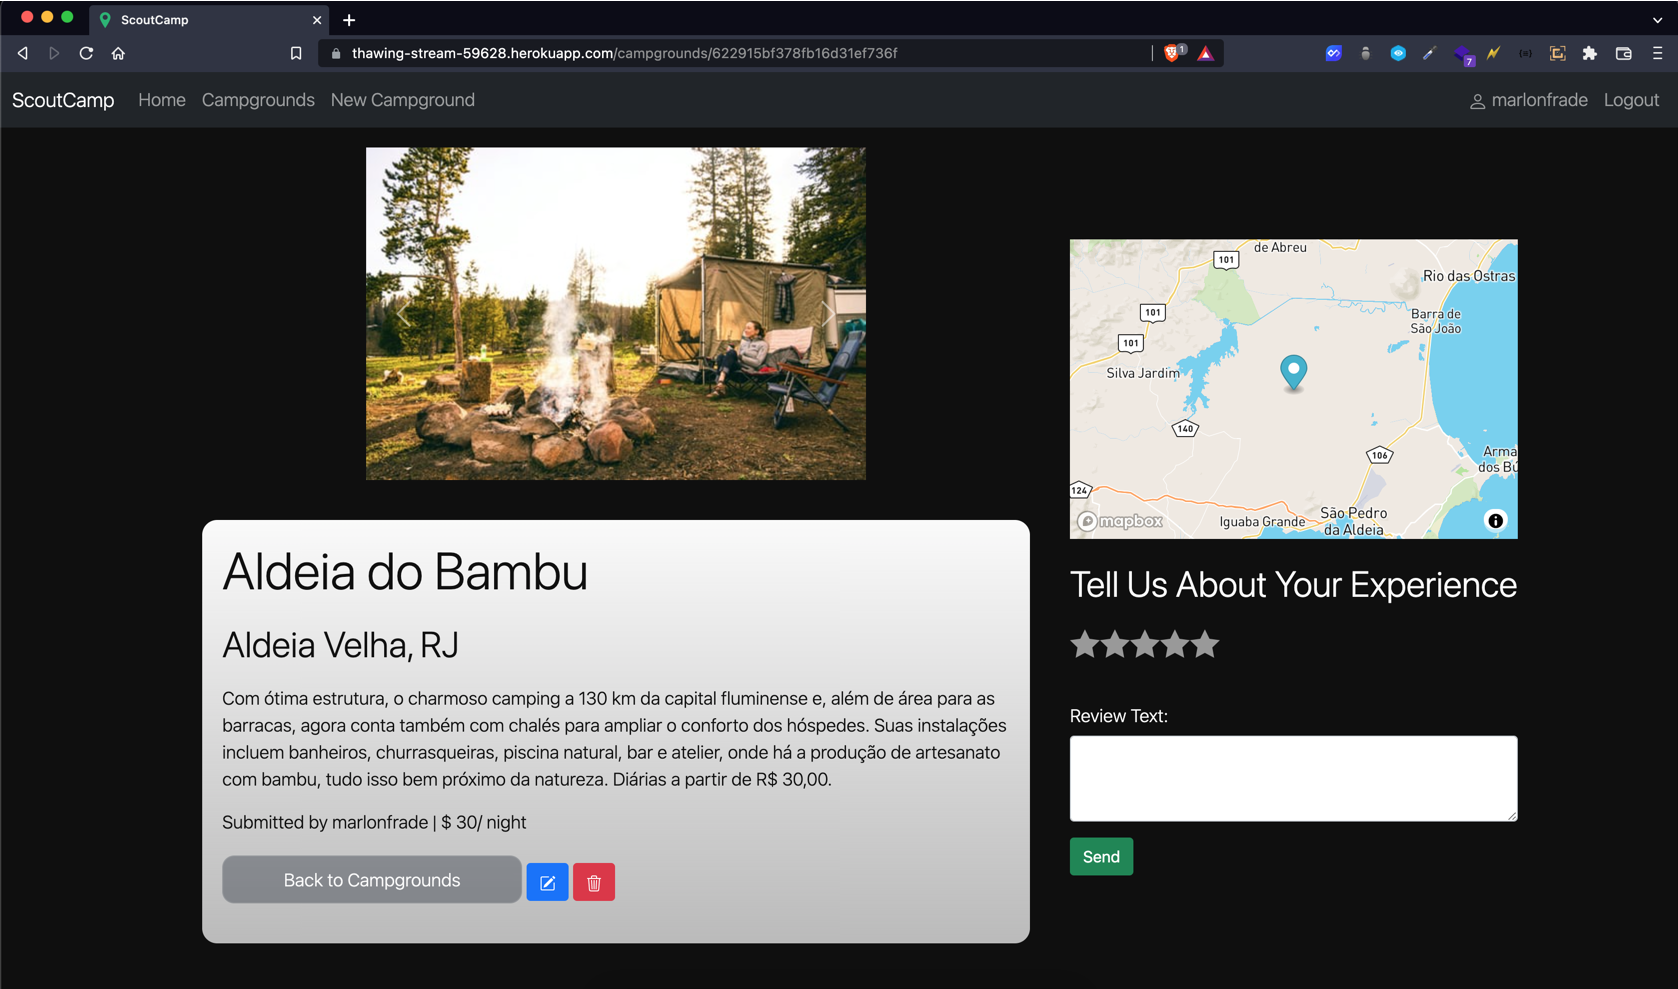Viewport: 1678px width, 989px height.
Task: Click Tell Us About Your Experience heading
Action: [1293, 585]
